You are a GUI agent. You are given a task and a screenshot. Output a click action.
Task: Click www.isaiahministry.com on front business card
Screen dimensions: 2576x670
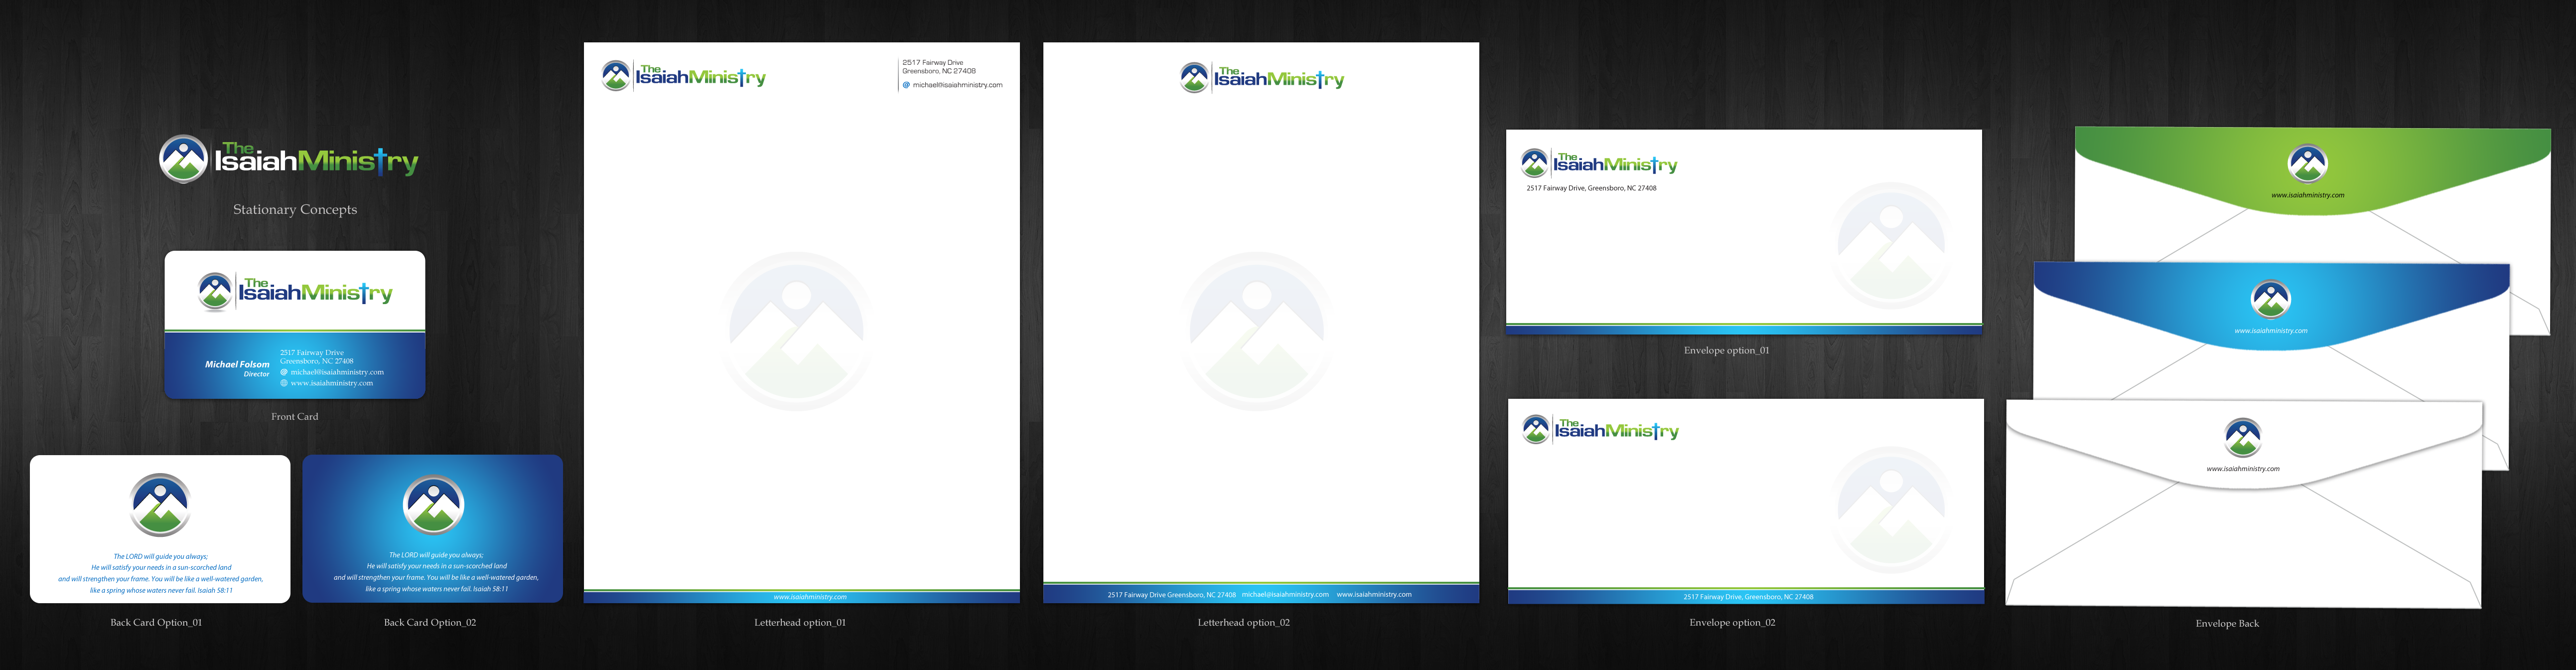tap(331, 383)
